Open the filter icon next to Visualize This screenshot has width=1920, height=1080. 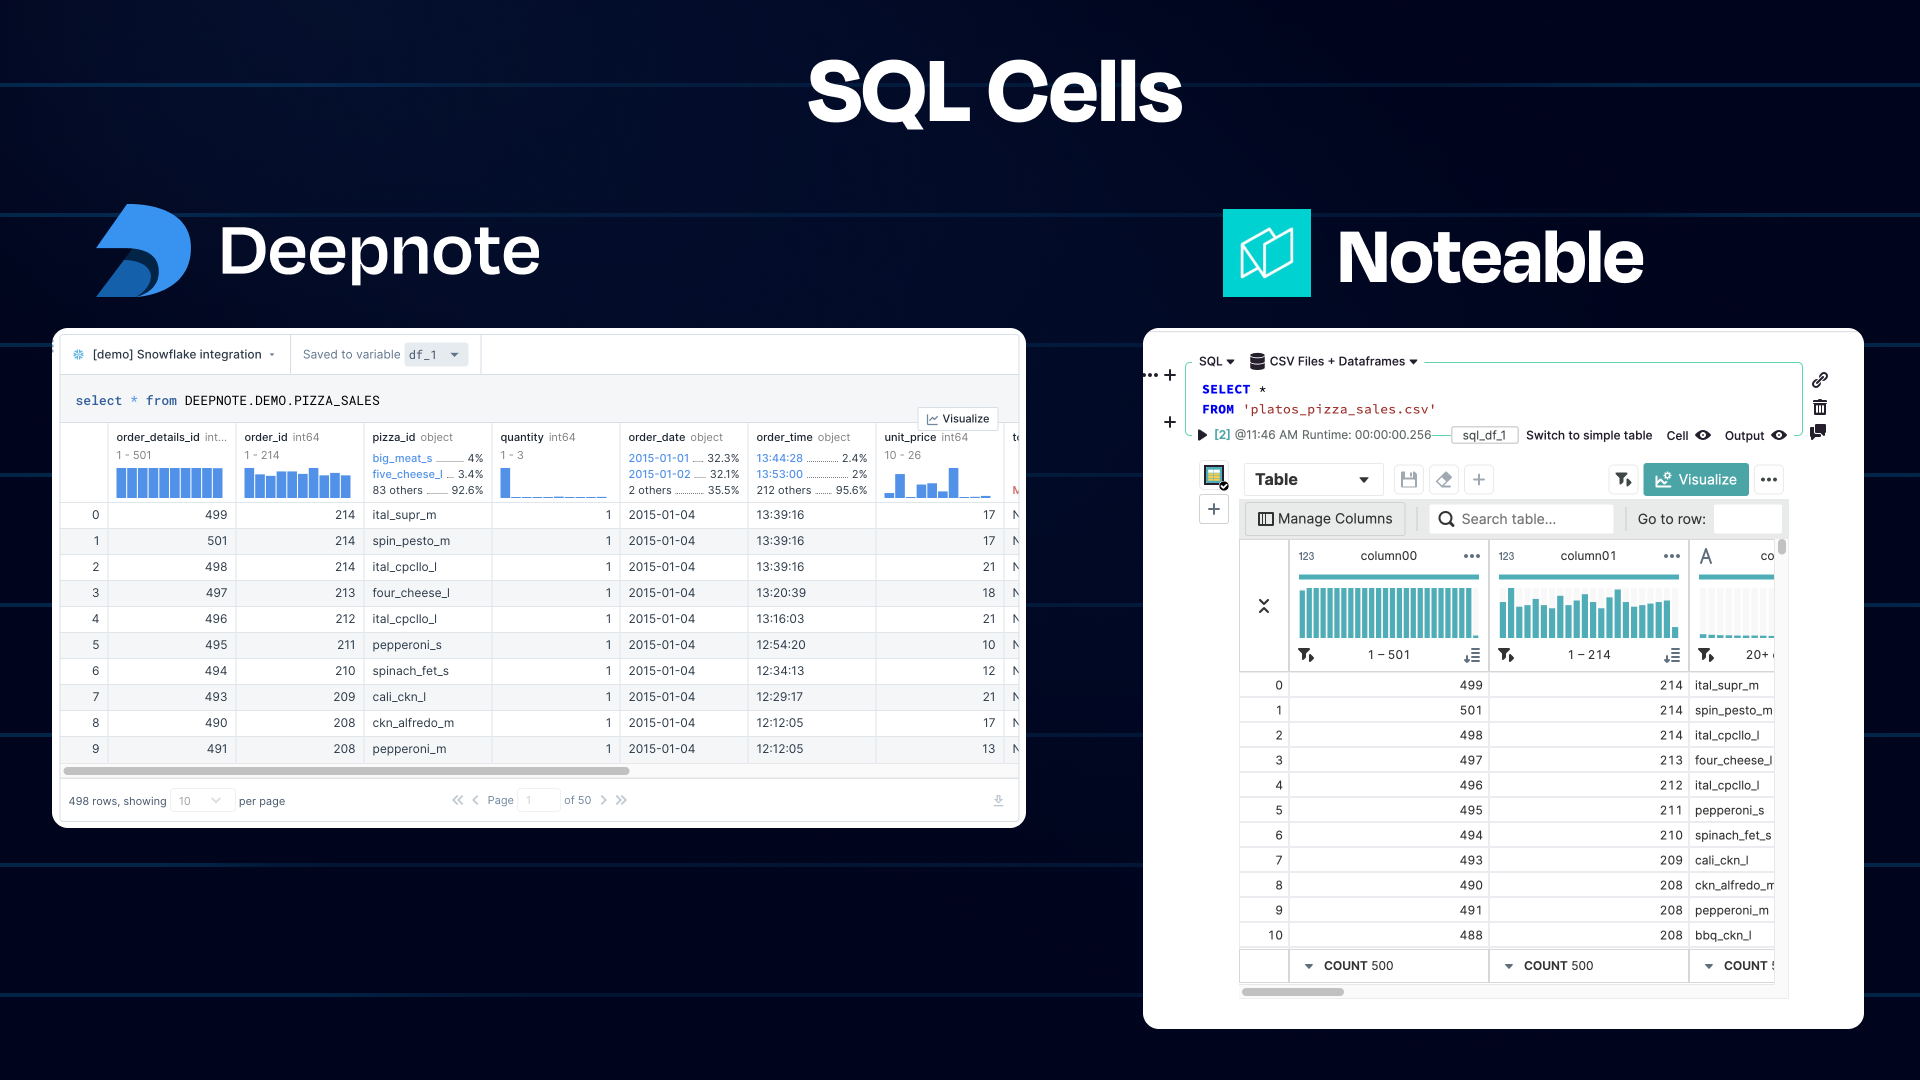click(x=1623, y=480)
